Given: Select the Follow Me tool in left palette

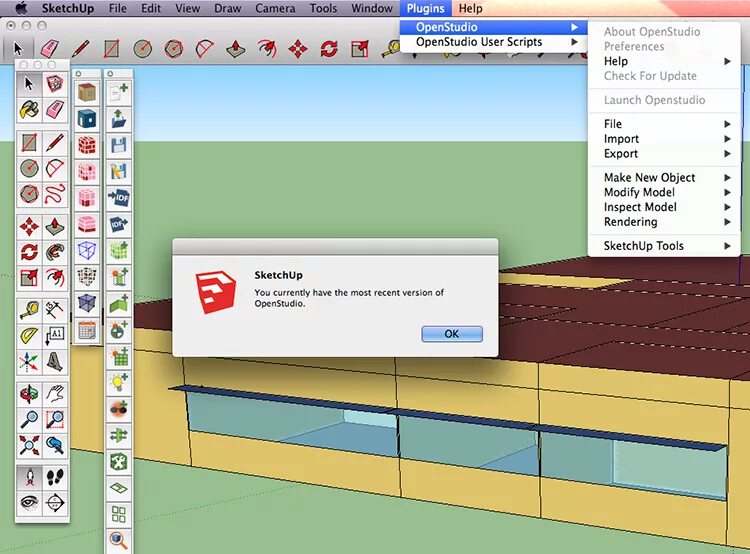Looking at the screenshot, I should (x=55, y=252).
